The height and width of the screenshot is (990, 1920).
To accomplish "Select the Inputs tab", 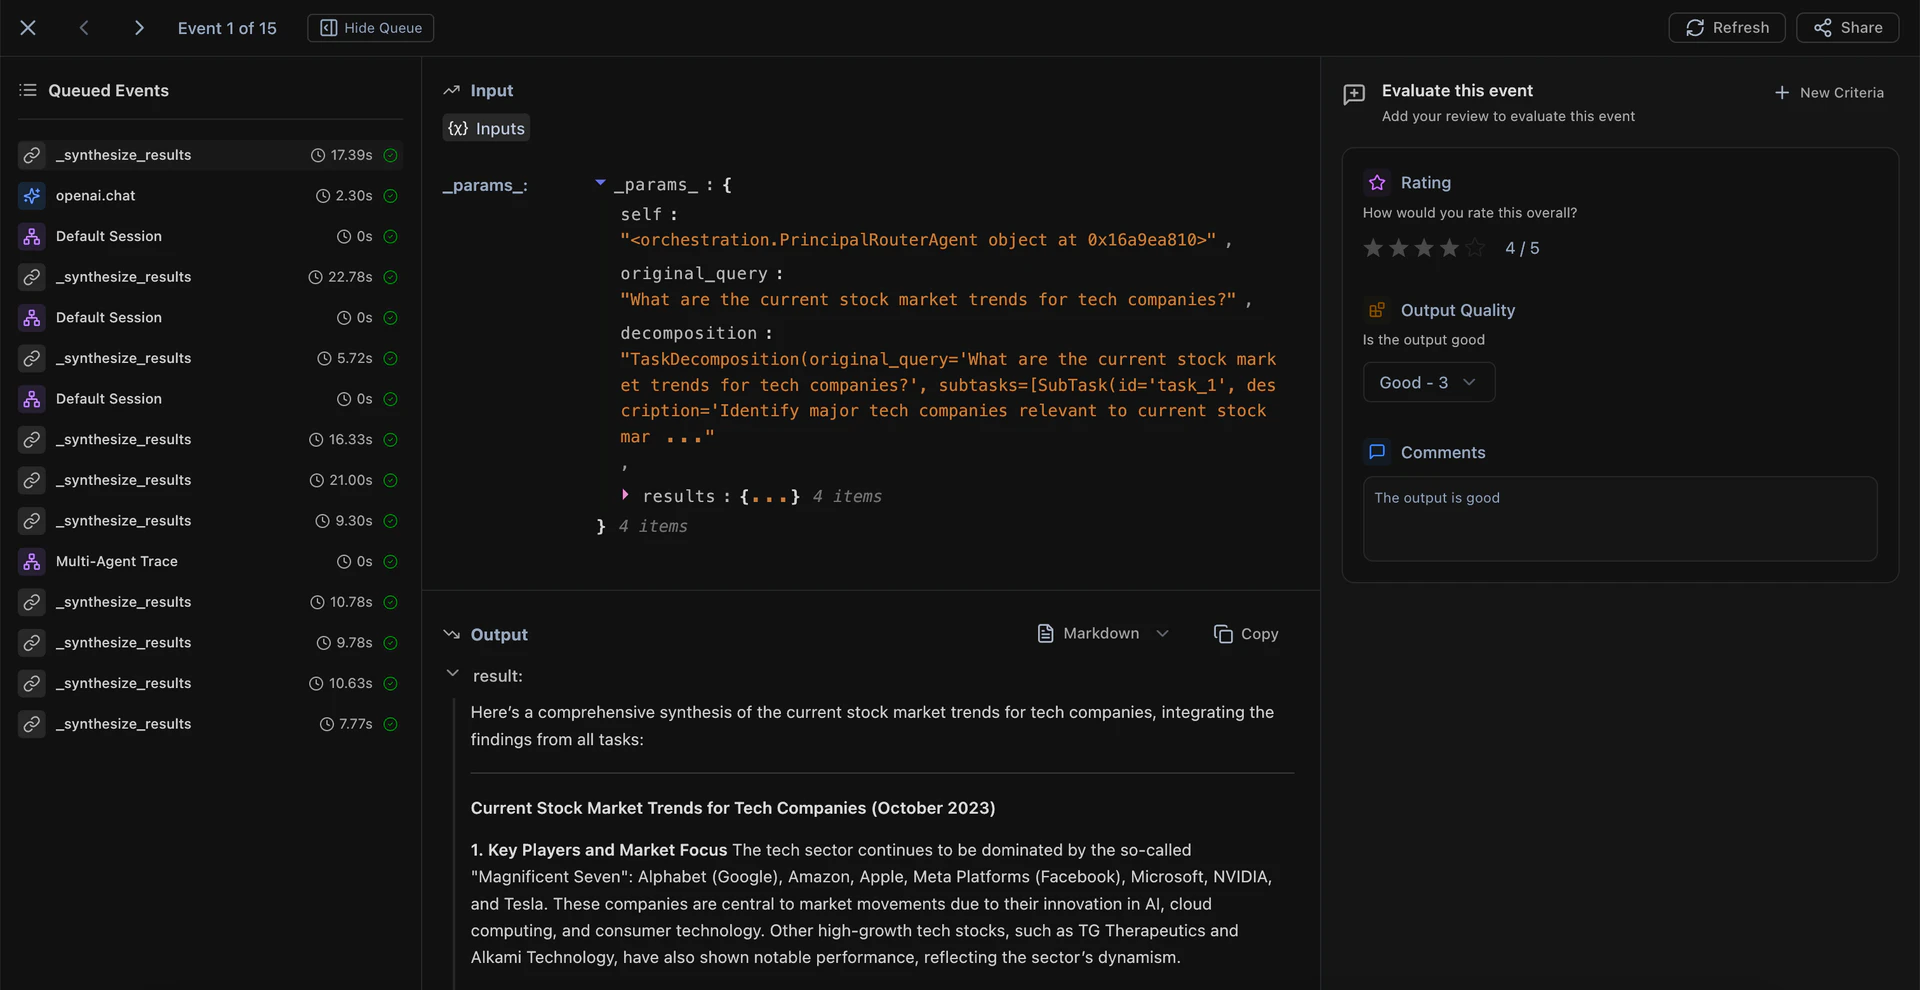I will [x=486, y=129].
